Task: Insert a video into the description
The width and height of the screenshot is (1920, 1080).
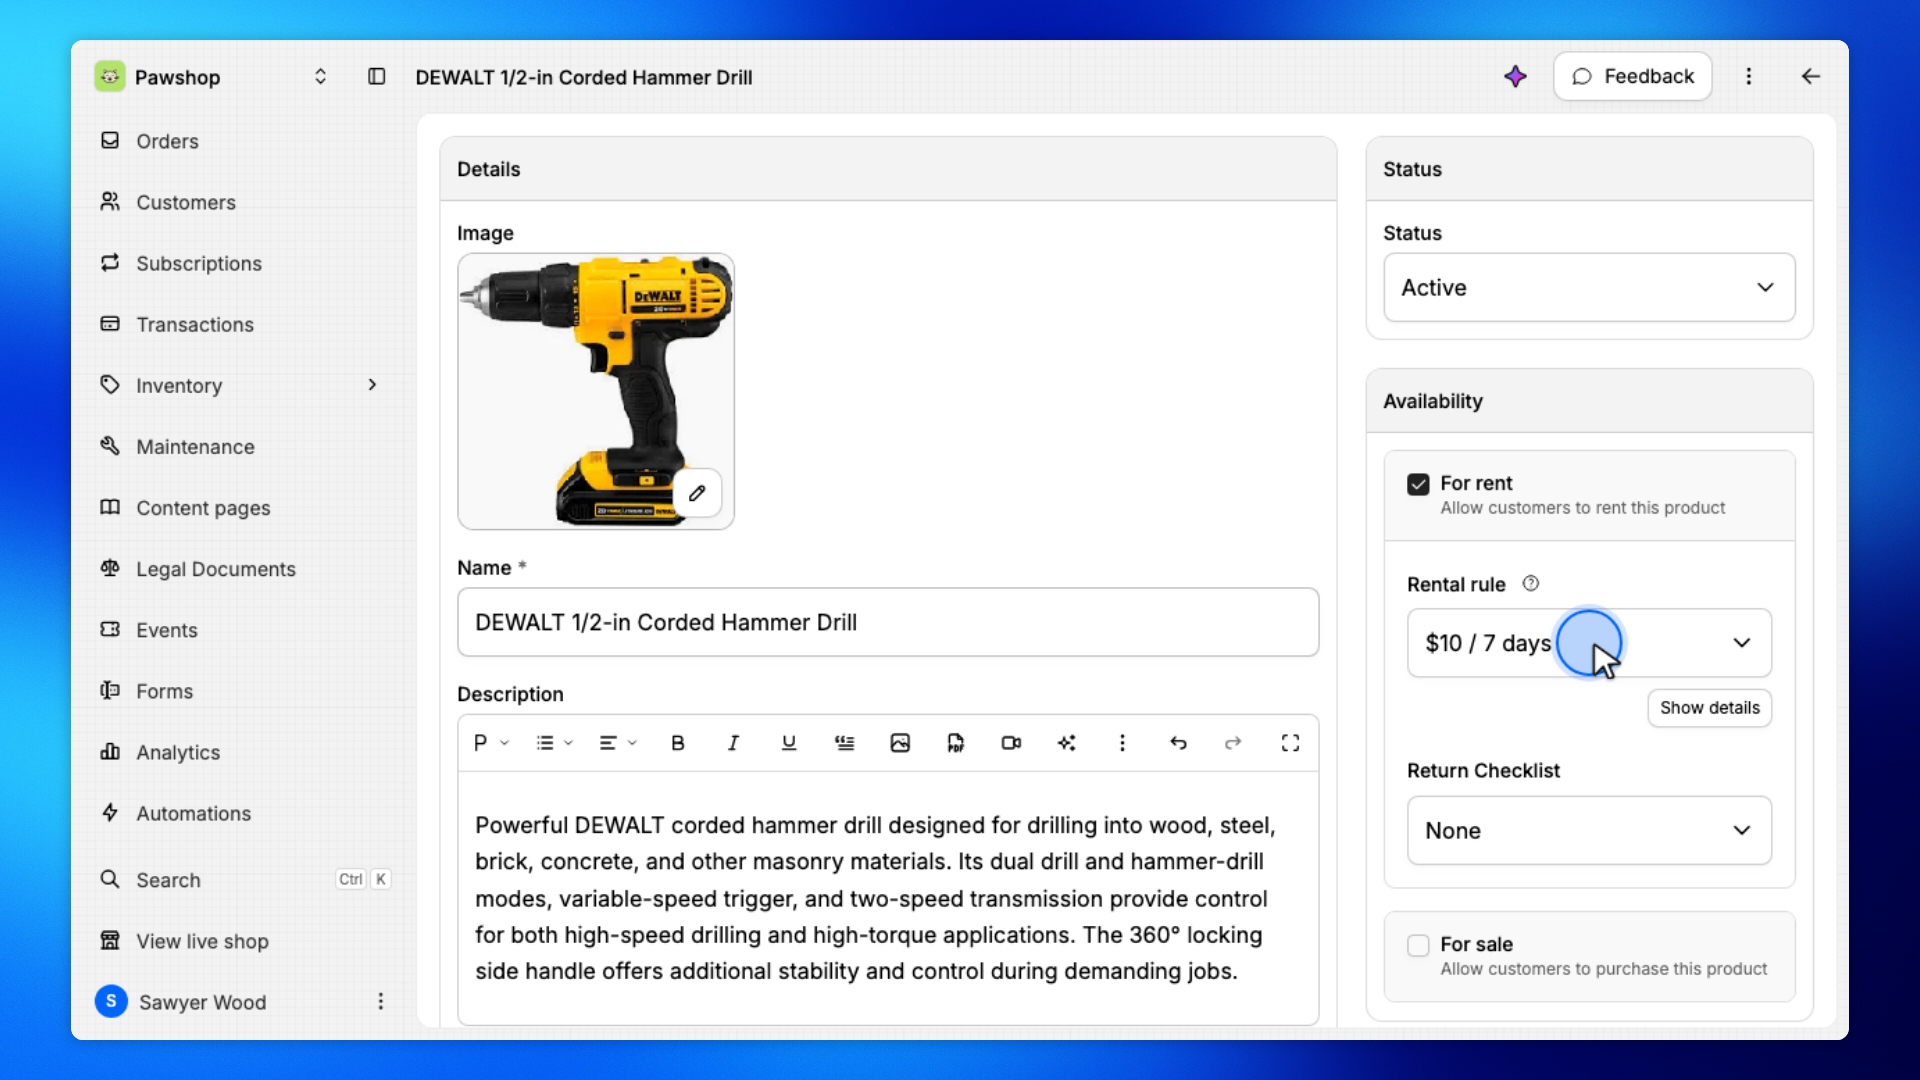Action: (x=1011, y=743)
